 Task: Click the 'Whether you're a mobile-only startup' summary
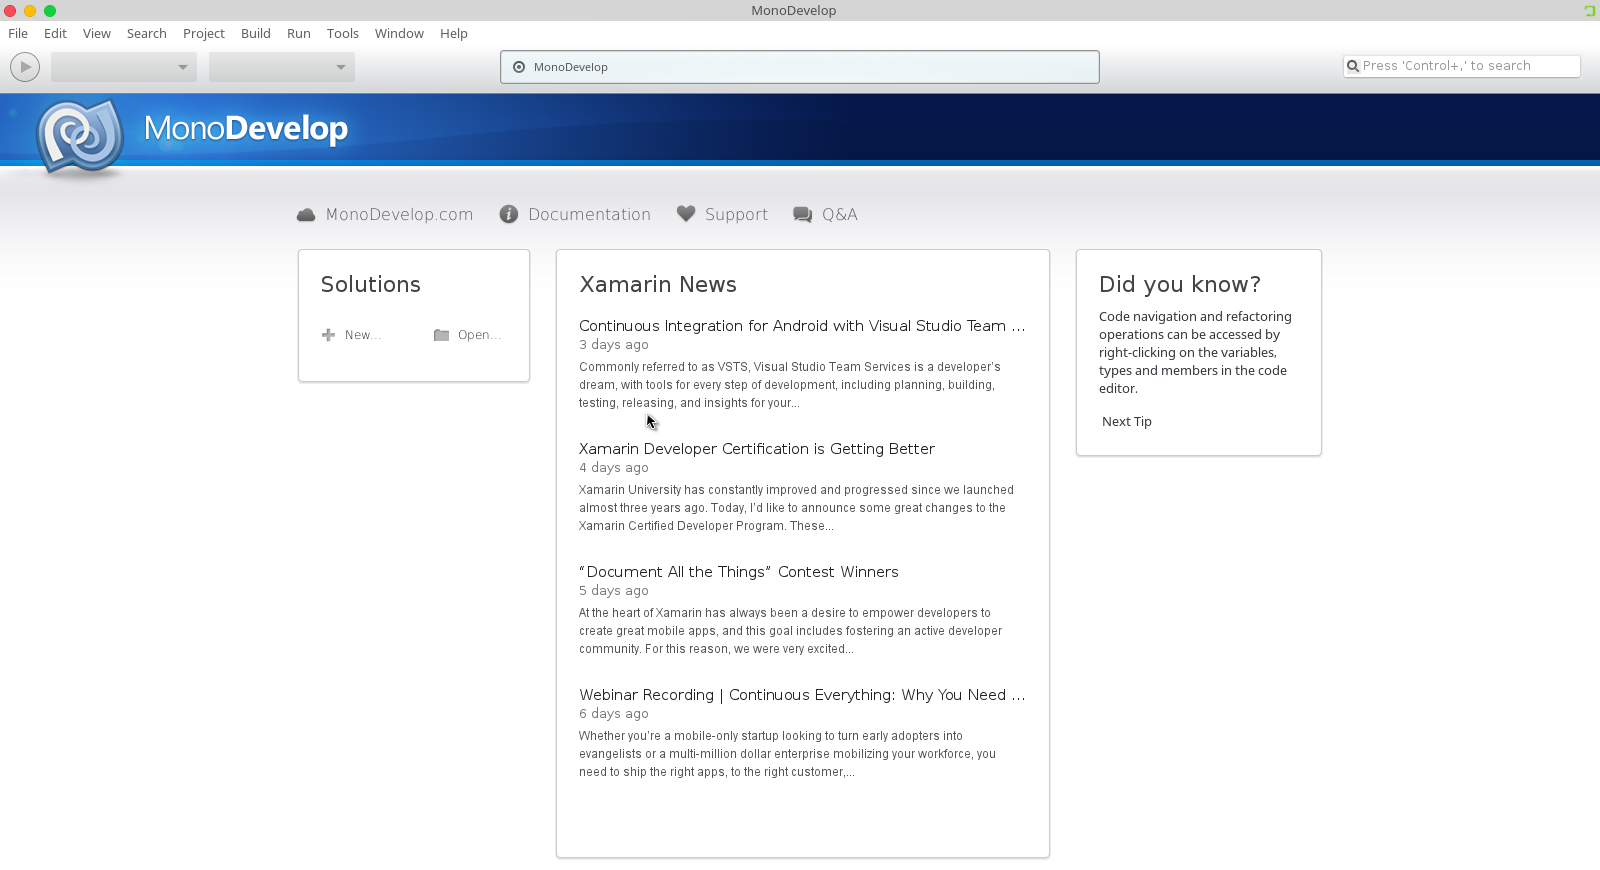(787, 754)
